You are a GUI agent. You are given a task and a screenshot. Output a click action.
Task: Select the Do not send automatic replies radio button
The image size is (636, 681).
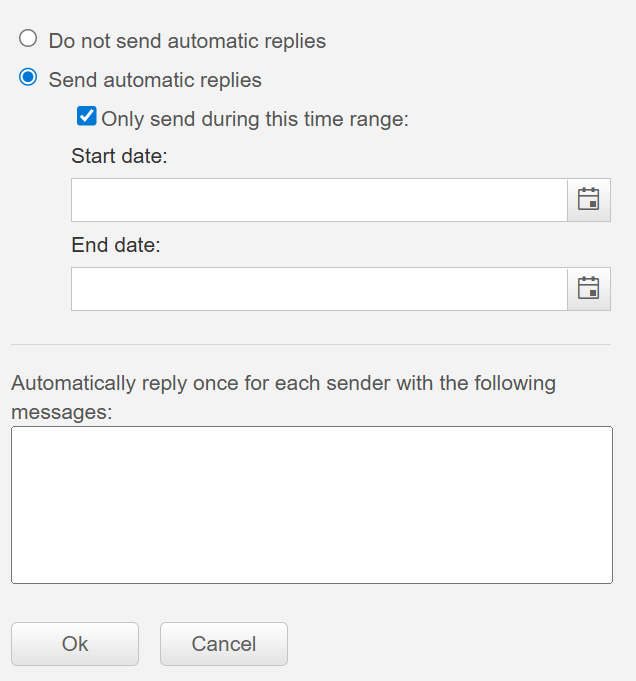(x=28, y=40)
